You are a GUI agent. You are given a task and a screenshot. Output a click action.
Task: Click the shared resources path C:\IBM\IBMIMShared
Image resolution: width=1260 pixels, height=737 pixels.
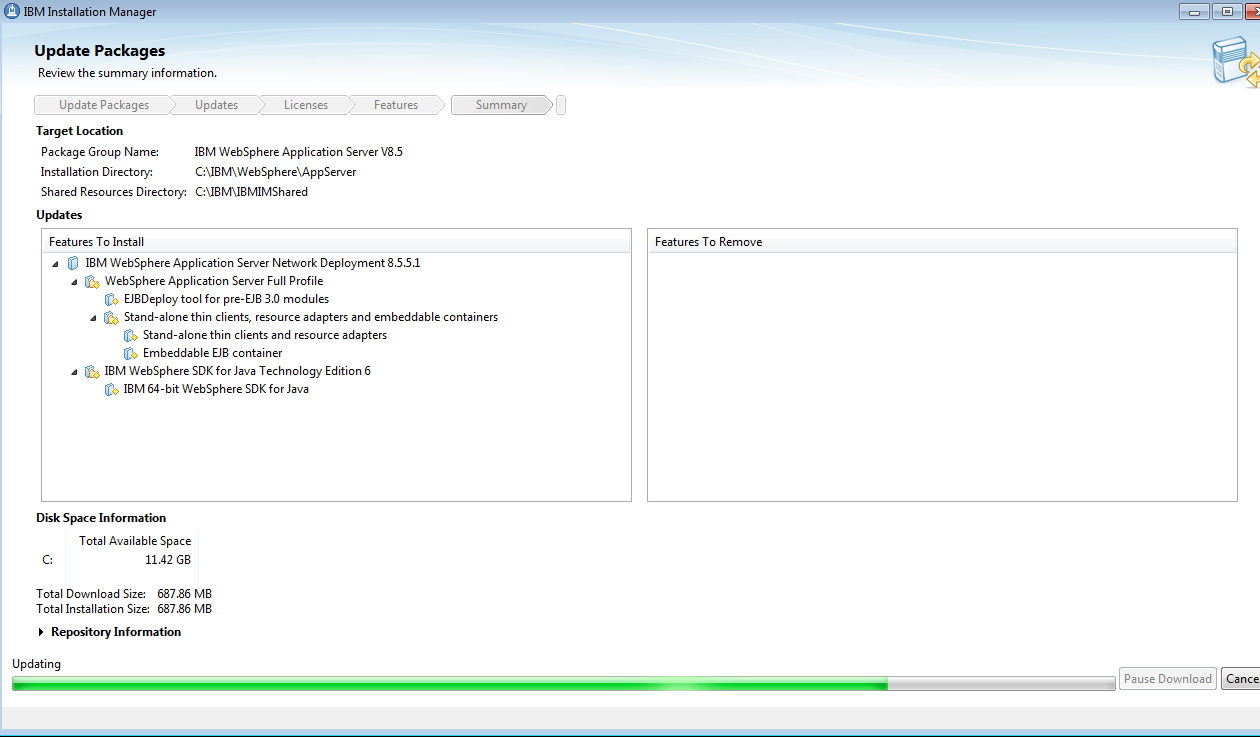251,192
